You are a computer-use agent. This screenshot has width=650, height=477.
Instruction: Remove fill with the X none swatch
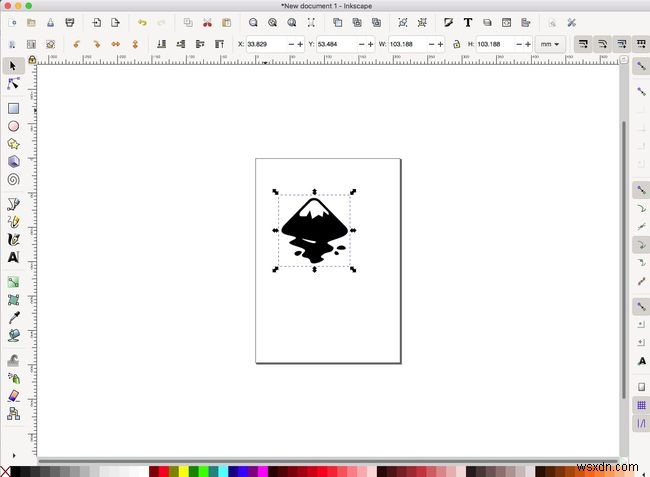coord(5,472)
